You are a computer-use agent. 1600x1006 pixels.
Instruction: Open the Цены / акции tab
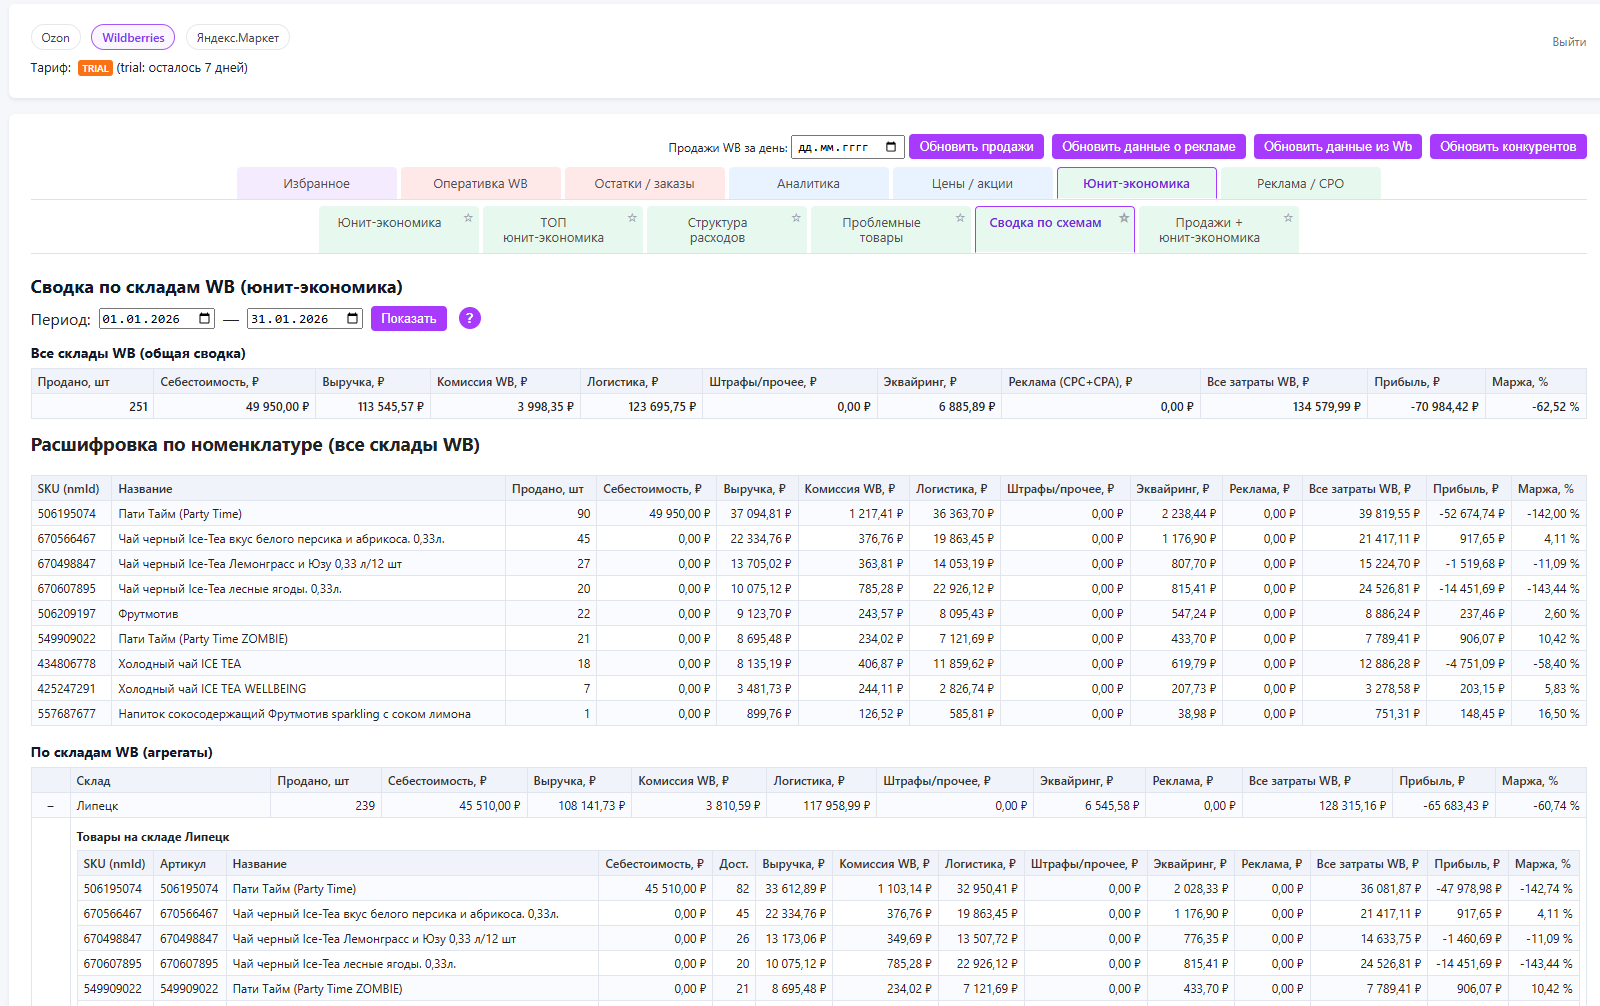(973, 184)
